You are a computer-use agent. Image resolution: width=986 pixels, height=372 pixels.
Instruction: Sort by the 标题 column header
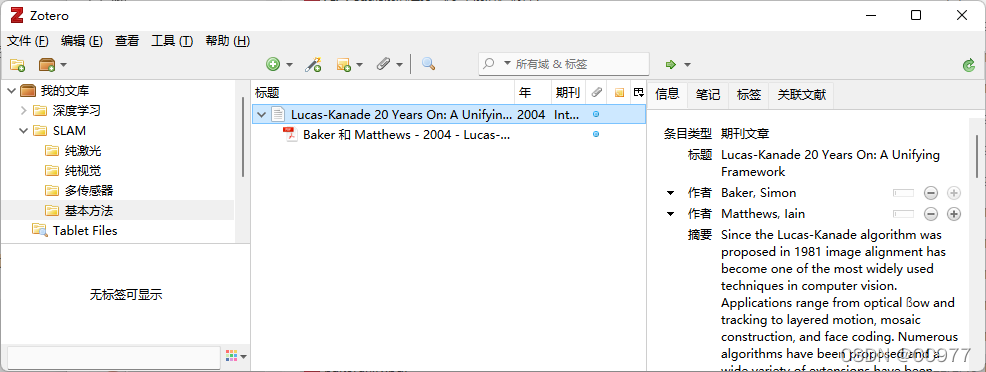tap(383, 93)
